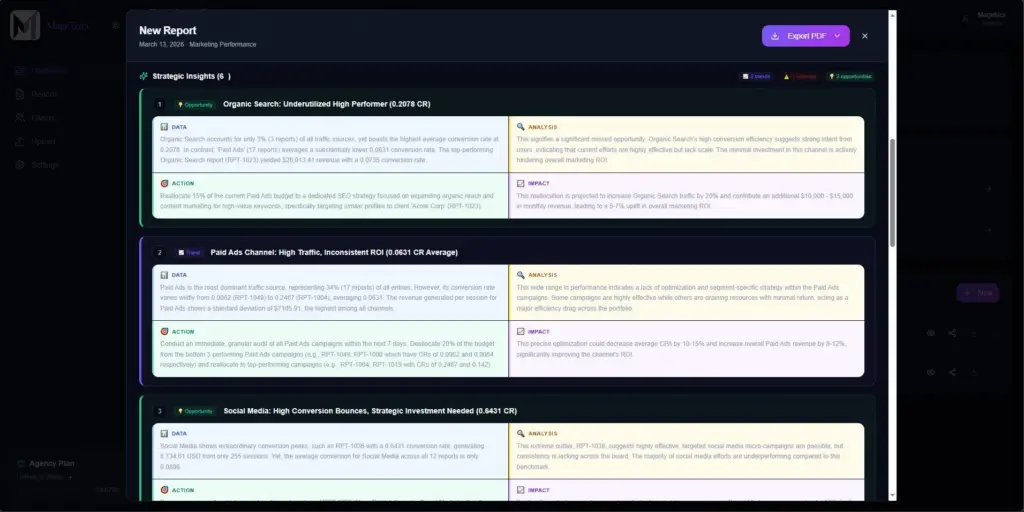1024x512 pixels.
Task: Click DATA chart icon in Organic Search insight
Action: [165, 127]
